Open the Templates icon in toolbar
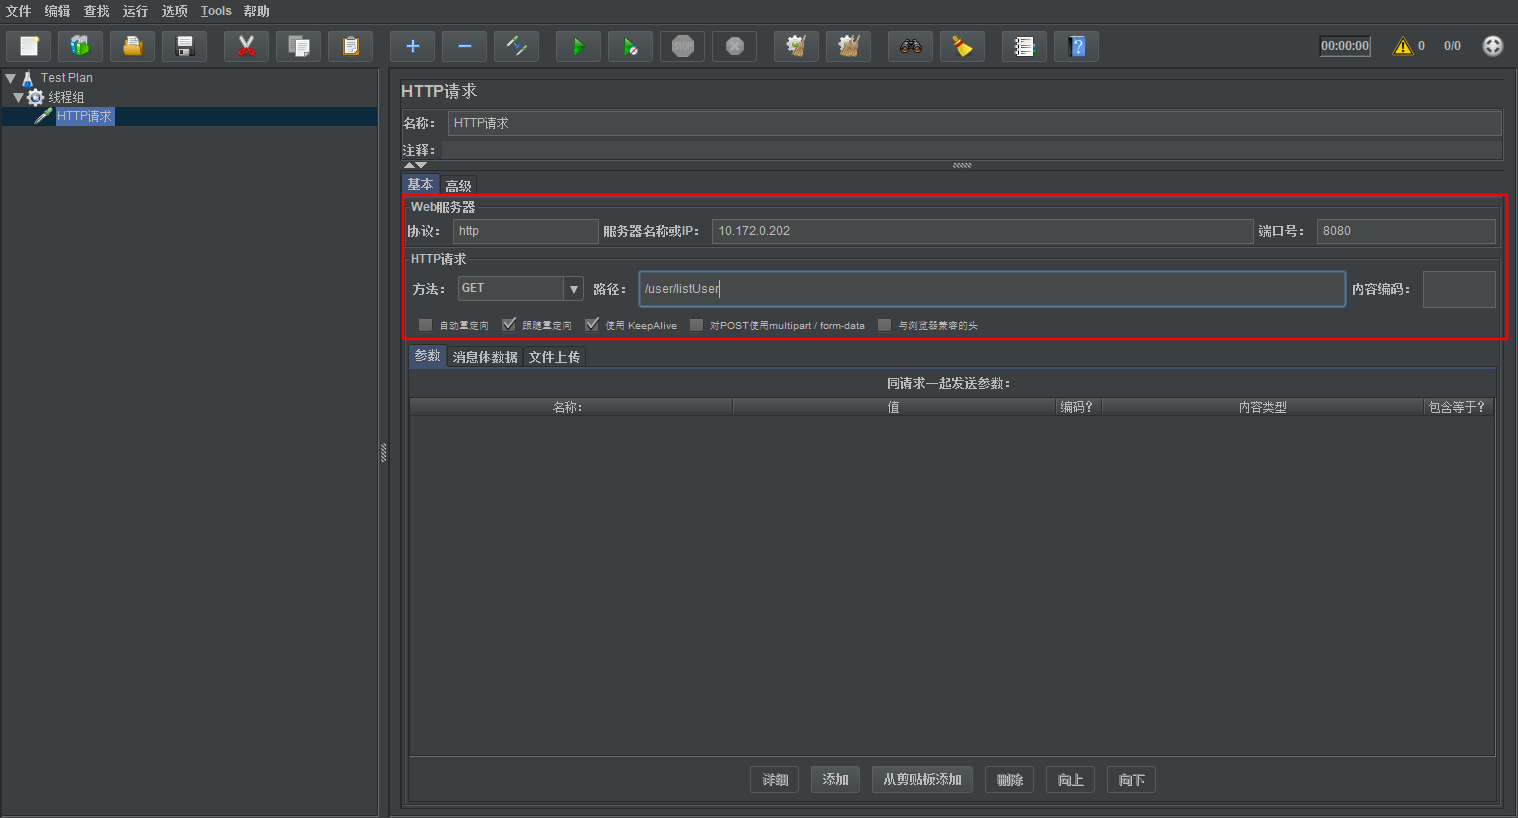1518x818 pixels. point(81,46)
